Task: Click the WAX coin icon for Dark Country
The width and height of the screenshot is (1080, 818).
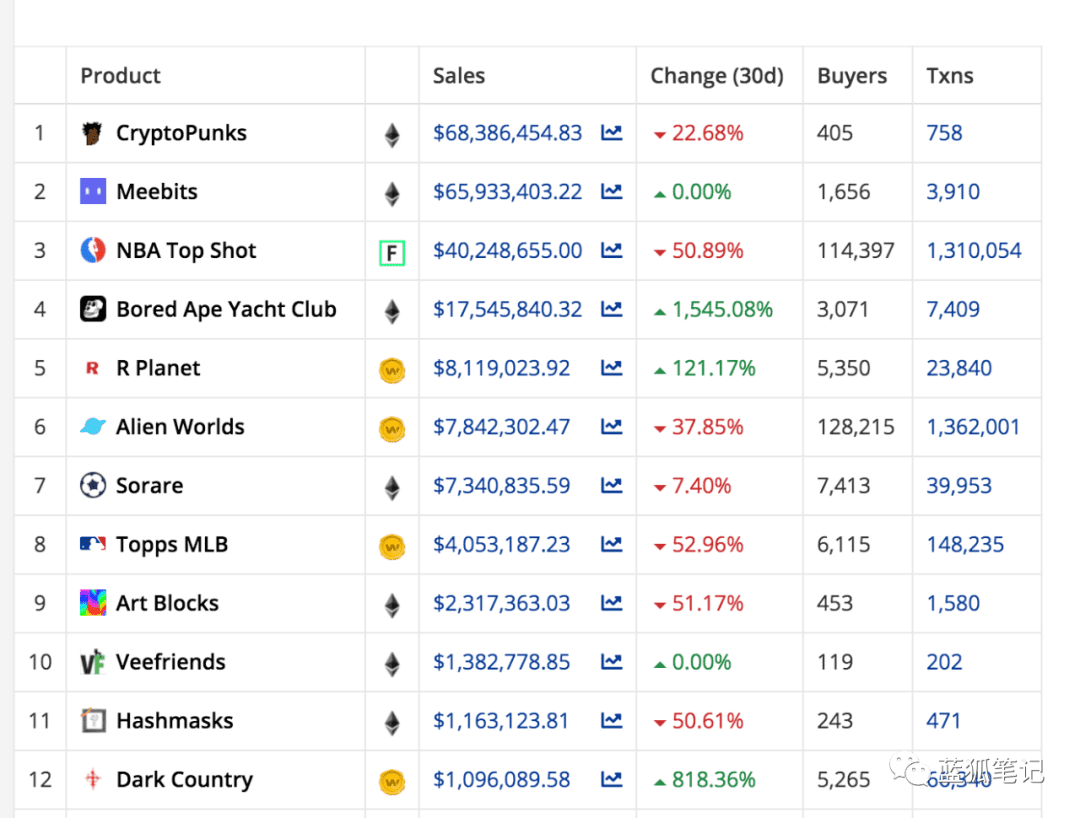Action: (392, 782)
